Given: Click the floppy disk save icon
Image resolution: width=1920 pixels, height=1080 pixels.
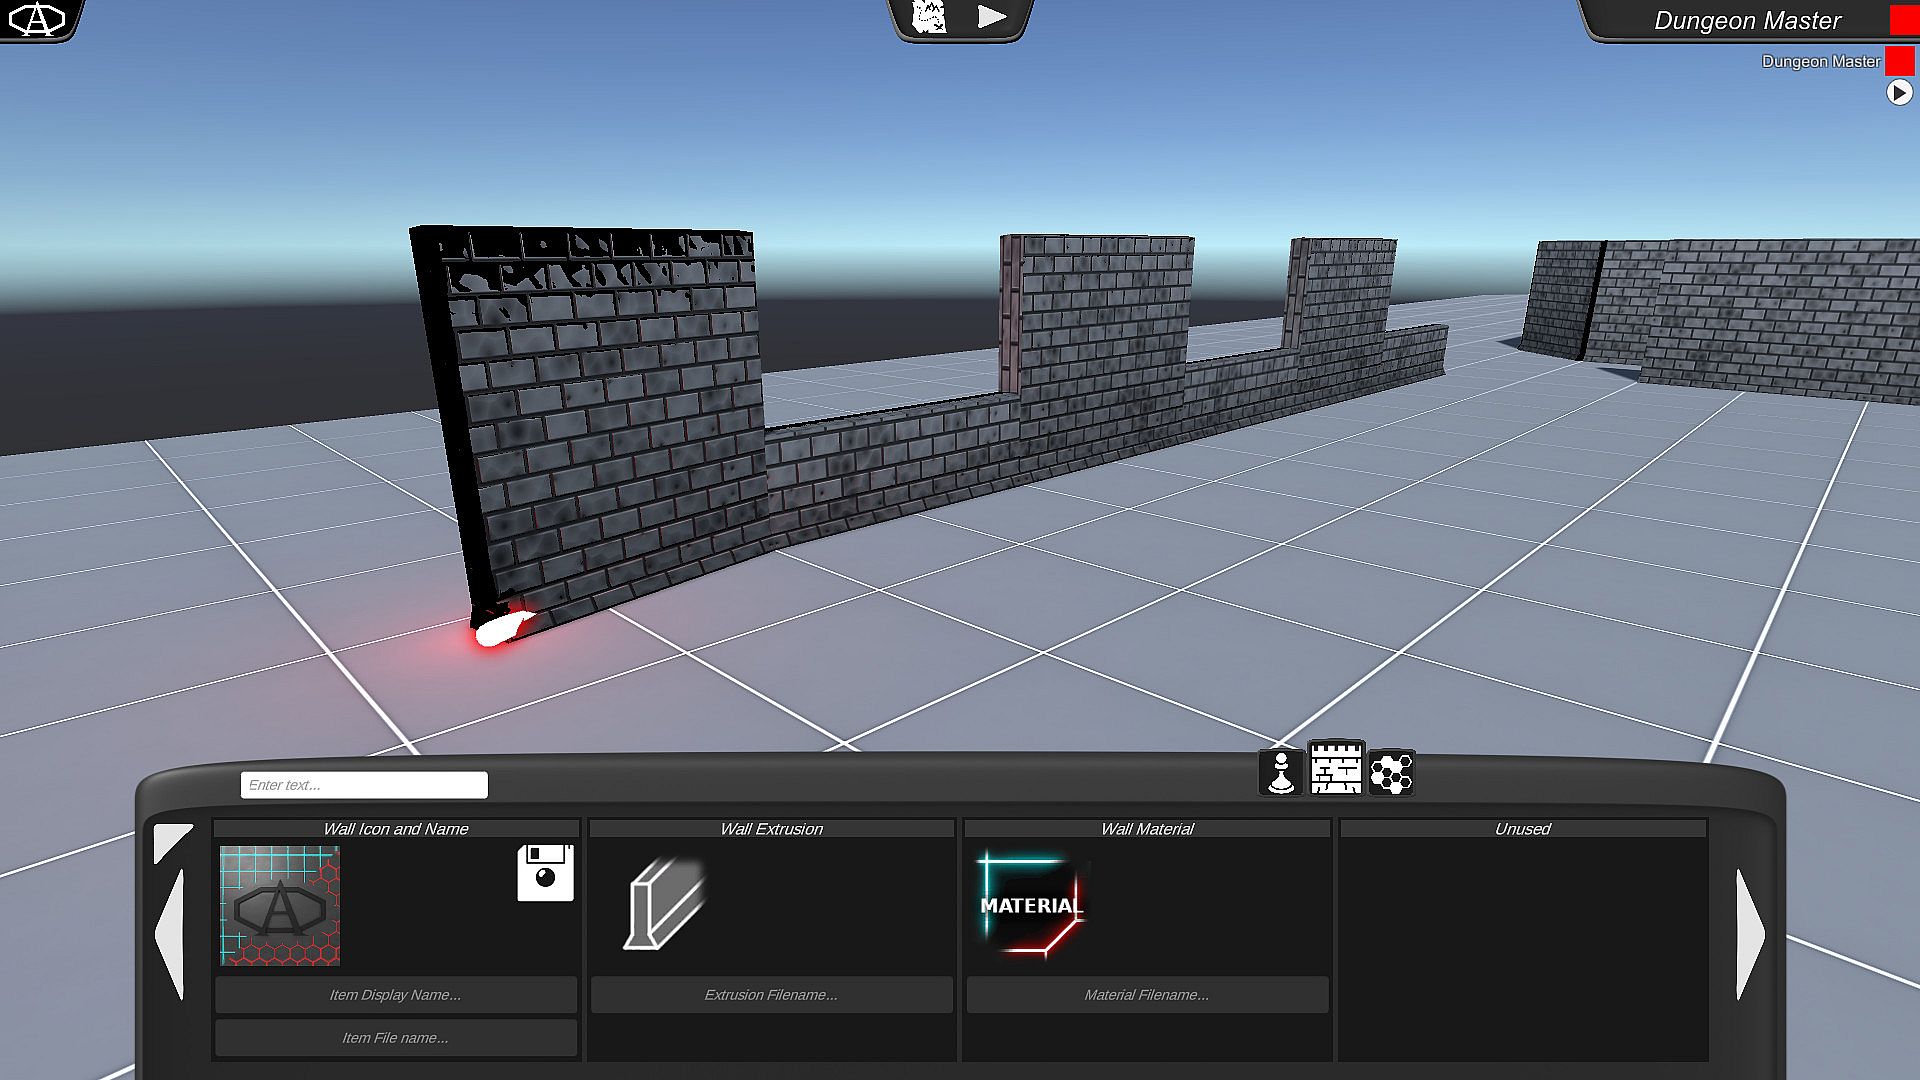Looking at the screenshot, I should click(545, 873).
